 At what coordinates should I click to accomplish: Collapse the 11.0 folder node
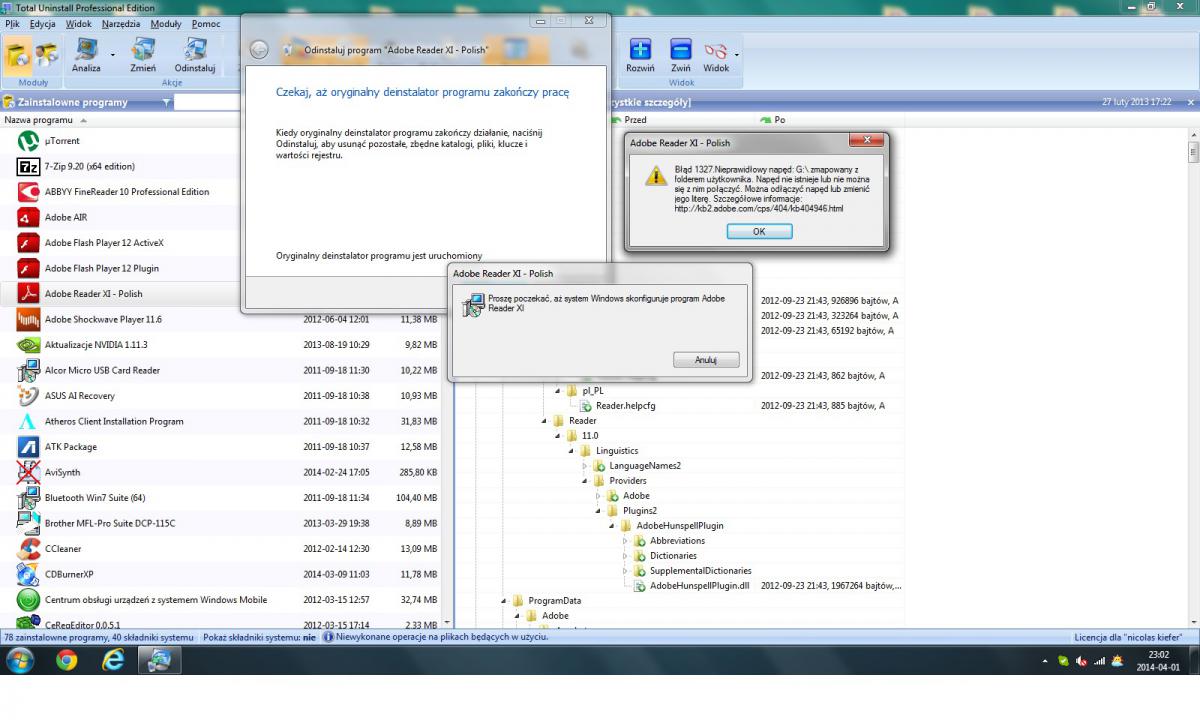pos(558,436)
